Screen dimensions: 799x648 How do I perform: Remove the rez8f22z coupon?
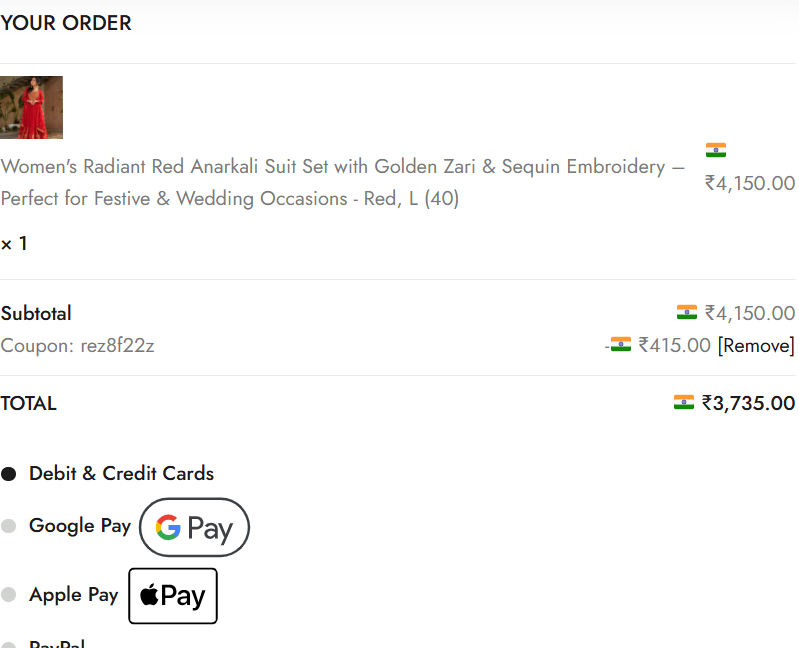point(756,346)
